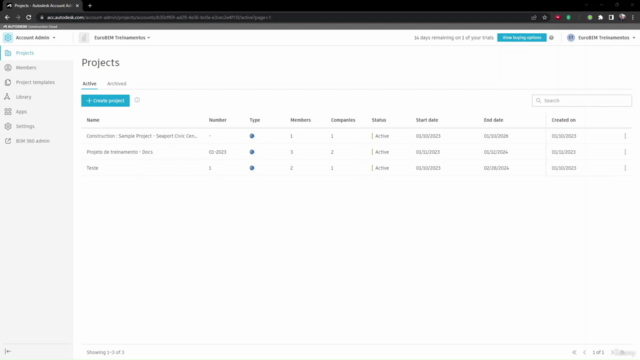Click the BIM 360 admin launch icon

[8, 141]
